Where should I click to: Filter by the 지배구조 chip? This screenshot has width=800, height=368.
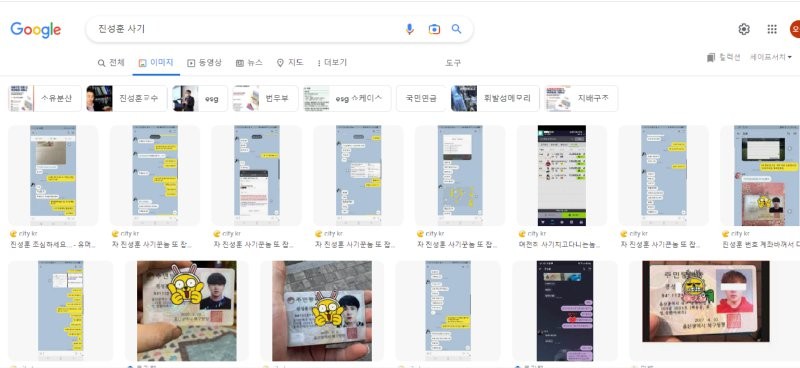click(581, 99)
